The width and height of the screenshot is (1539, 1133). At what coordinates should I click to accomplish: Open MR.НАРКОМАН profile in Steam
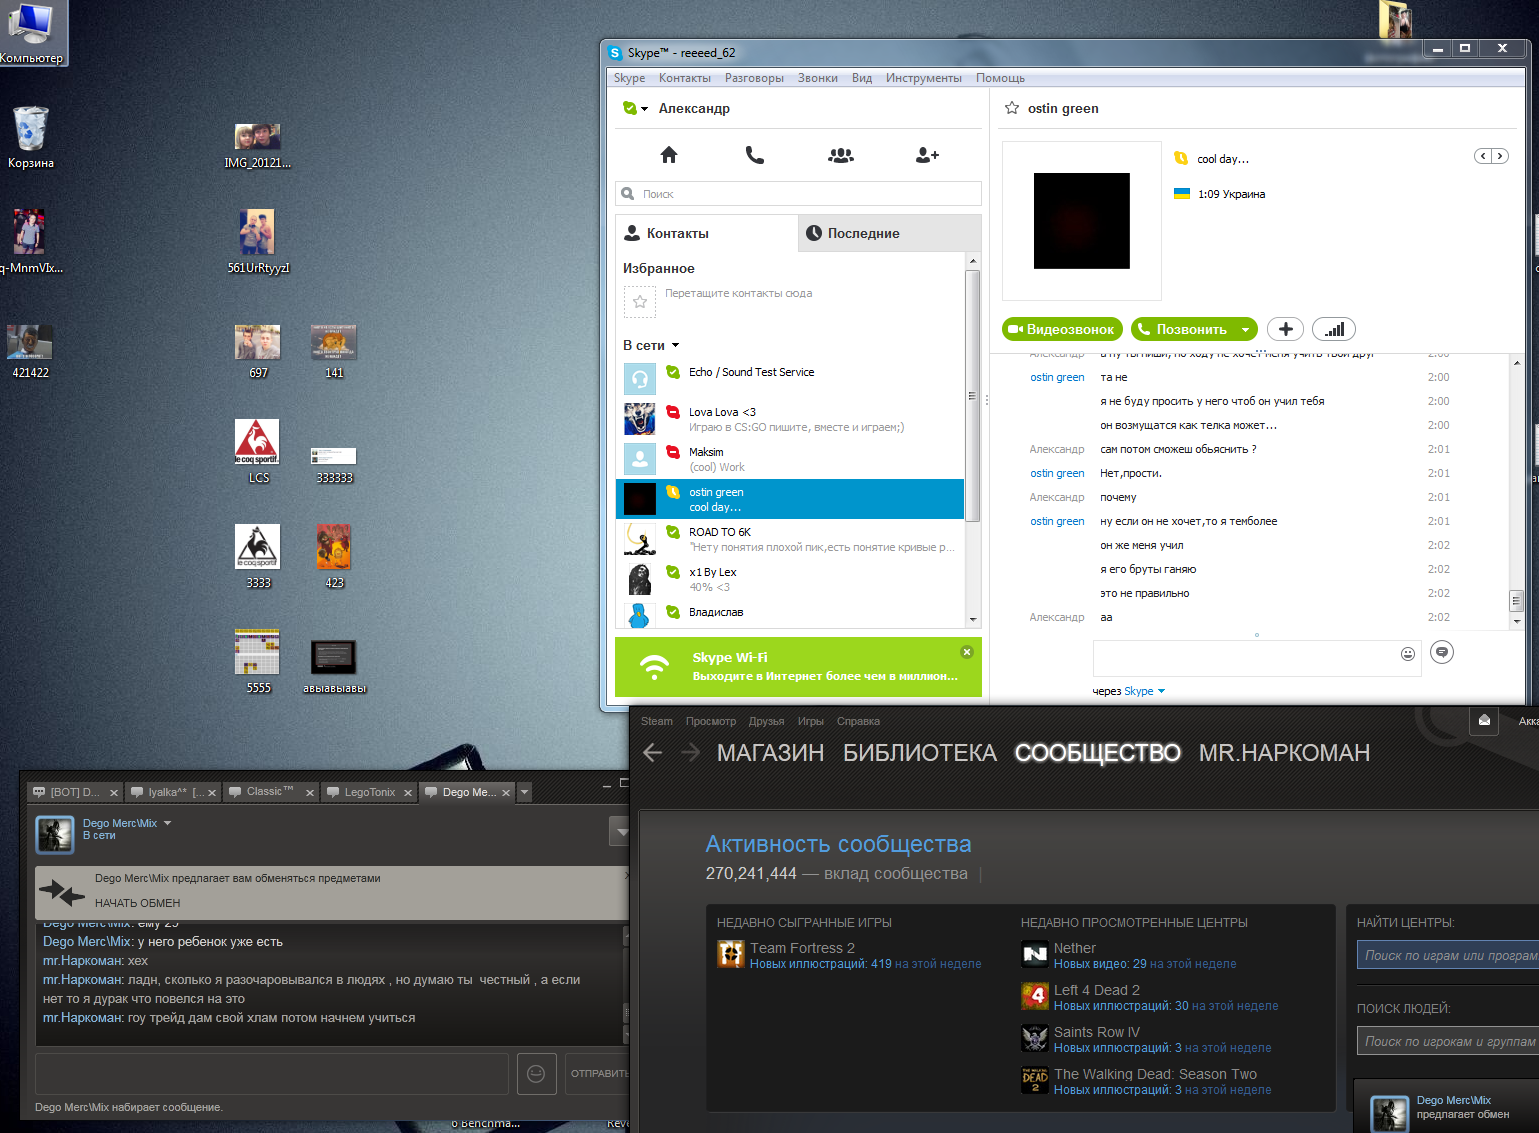pyautogui.click(x=1285, y=753)
